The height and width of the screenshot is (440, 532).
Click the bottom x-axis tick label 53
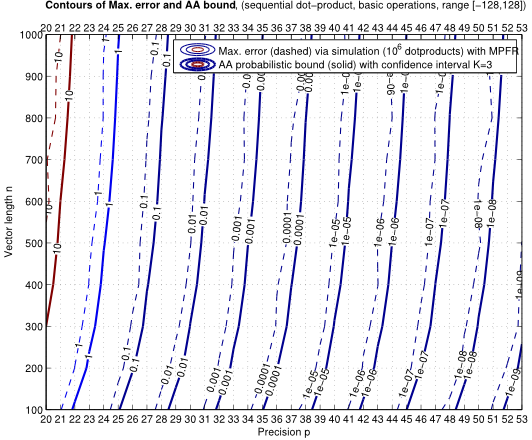pyautogui.click(x=522, y=419)
